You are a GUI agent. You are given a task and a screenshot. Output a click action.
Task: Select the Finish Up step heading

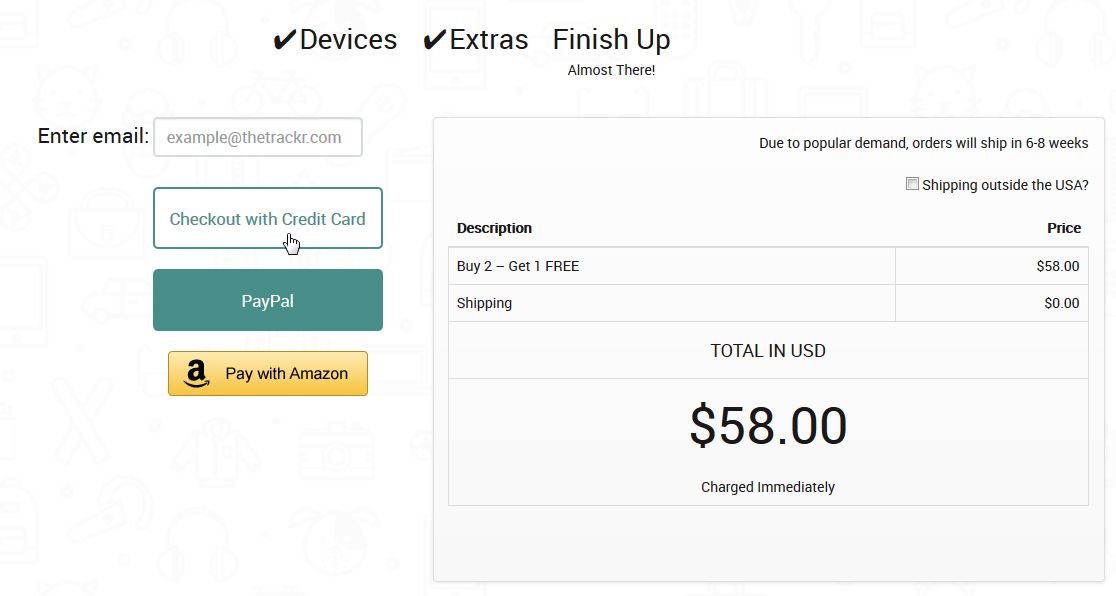point(611,41)
